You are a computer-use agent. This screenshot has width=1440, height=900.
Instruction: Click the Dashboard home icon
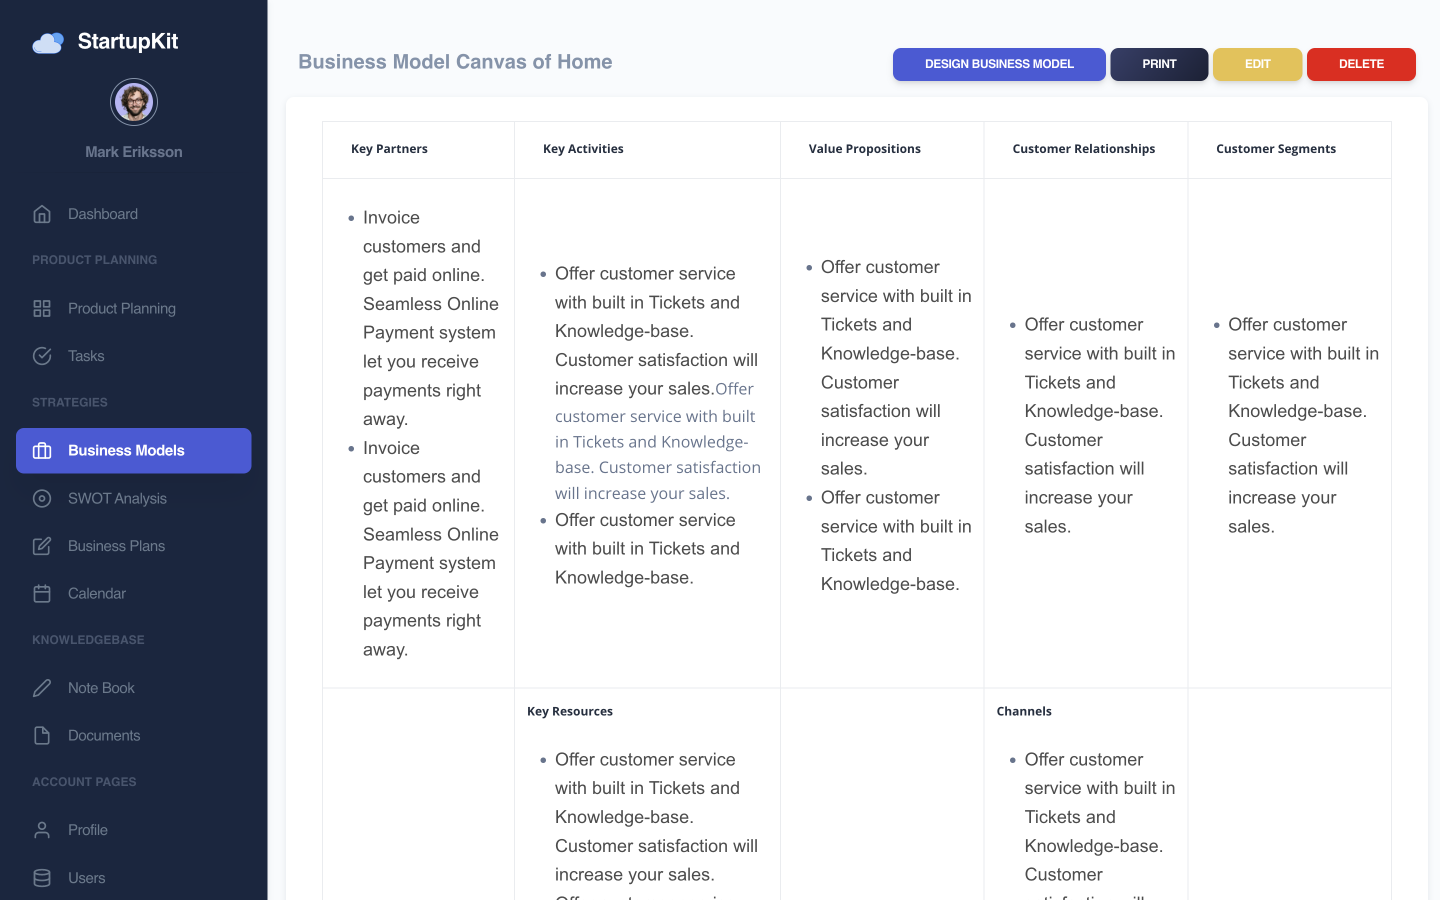click(42, 214)
